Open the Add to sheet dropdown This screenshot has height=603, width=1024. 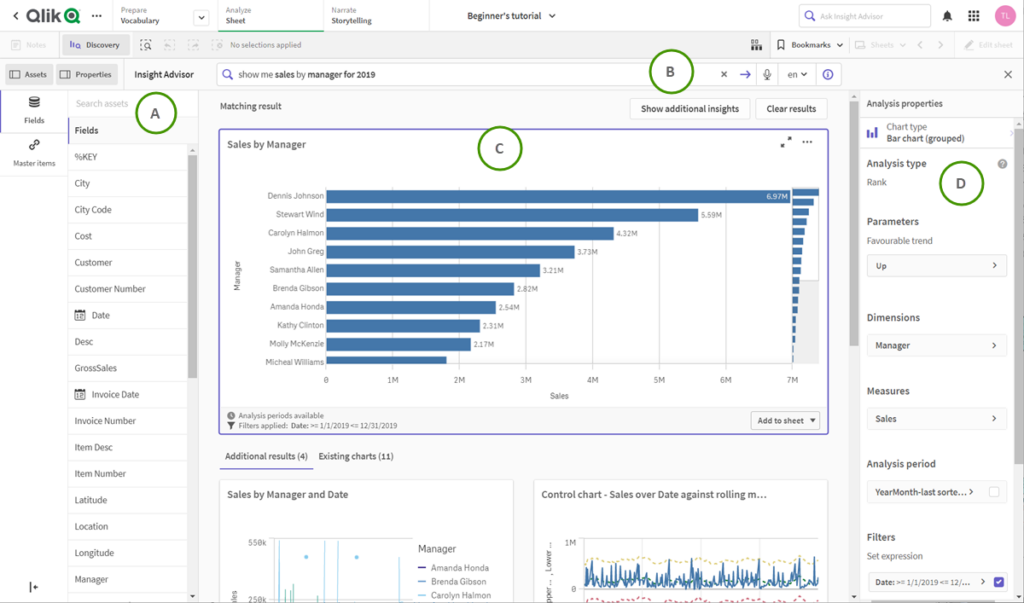click(x=785, y=421)
